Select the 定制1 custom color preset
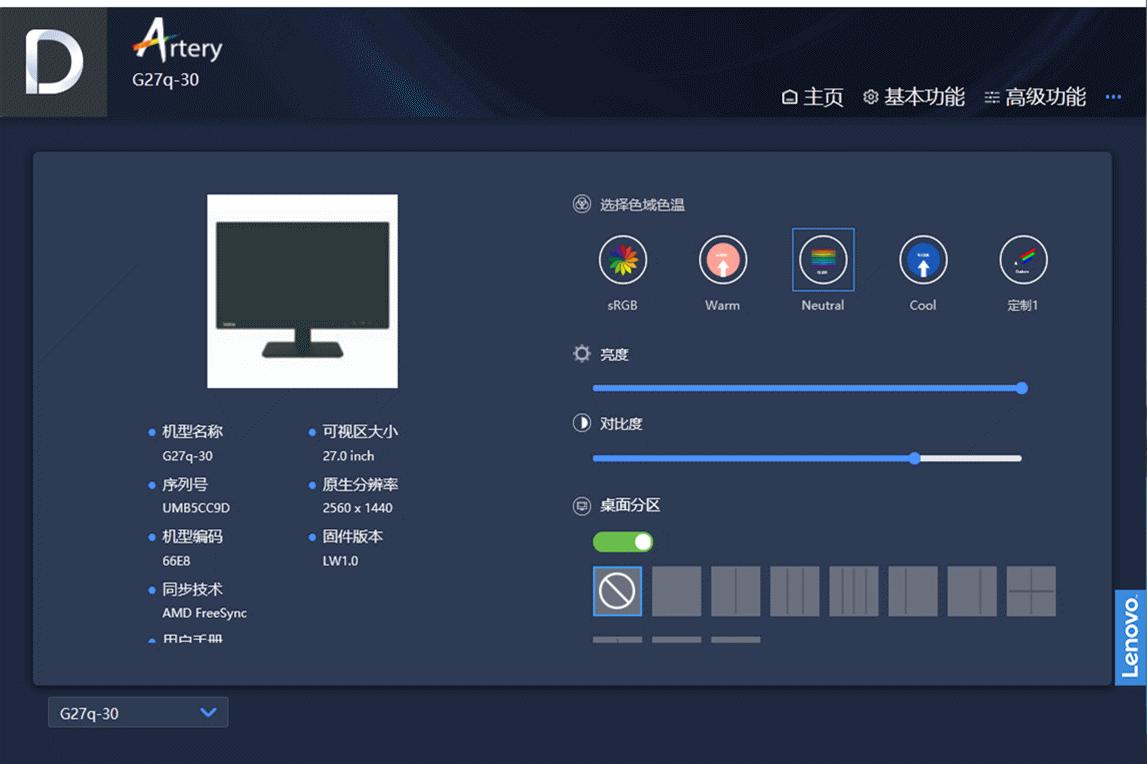Viewport: 1147px width, 764px height. [1023, 260]
